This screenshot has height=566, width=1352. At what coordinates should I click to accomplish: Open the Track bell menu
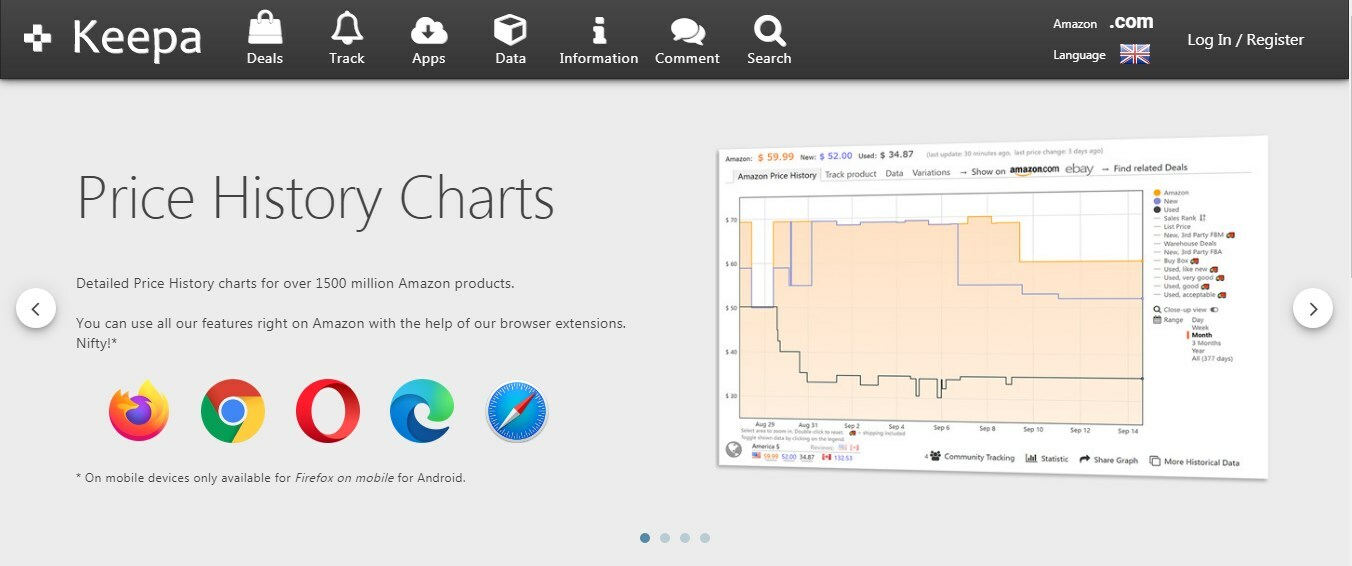[347, 39]
